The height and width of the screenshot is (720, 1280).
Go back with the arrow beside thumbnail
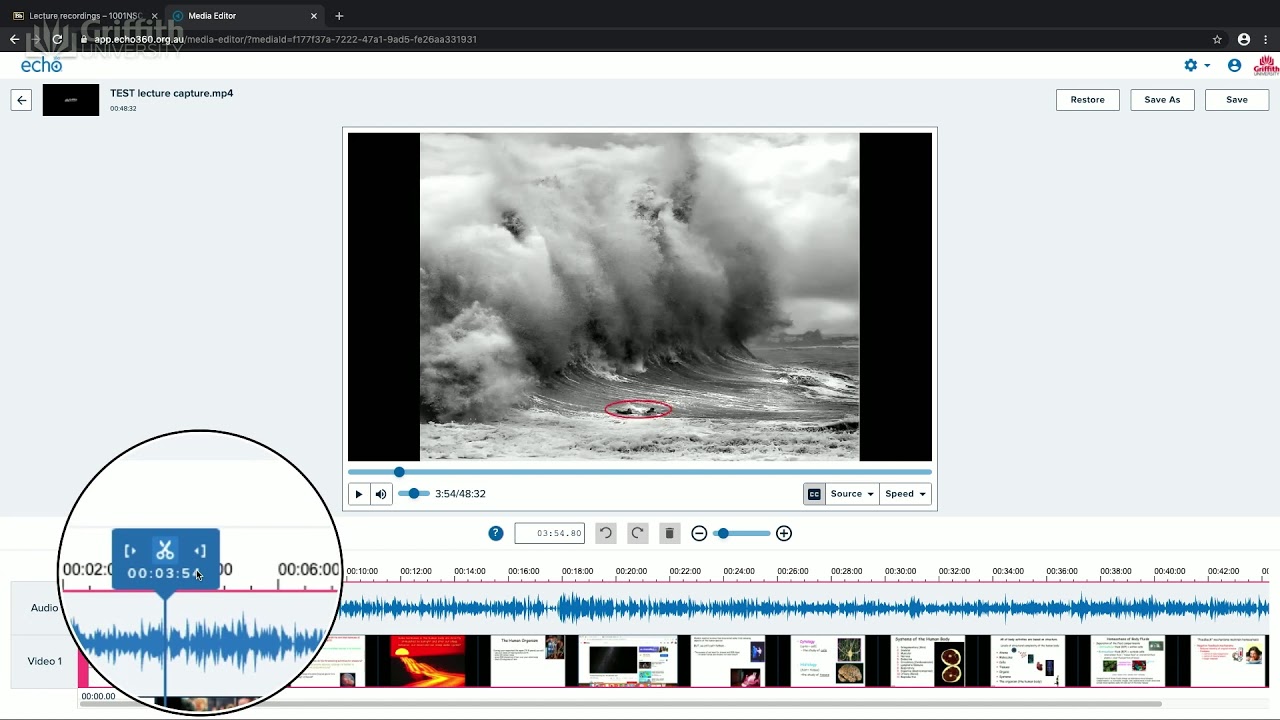pyautogui.click(x=21, y=100)
